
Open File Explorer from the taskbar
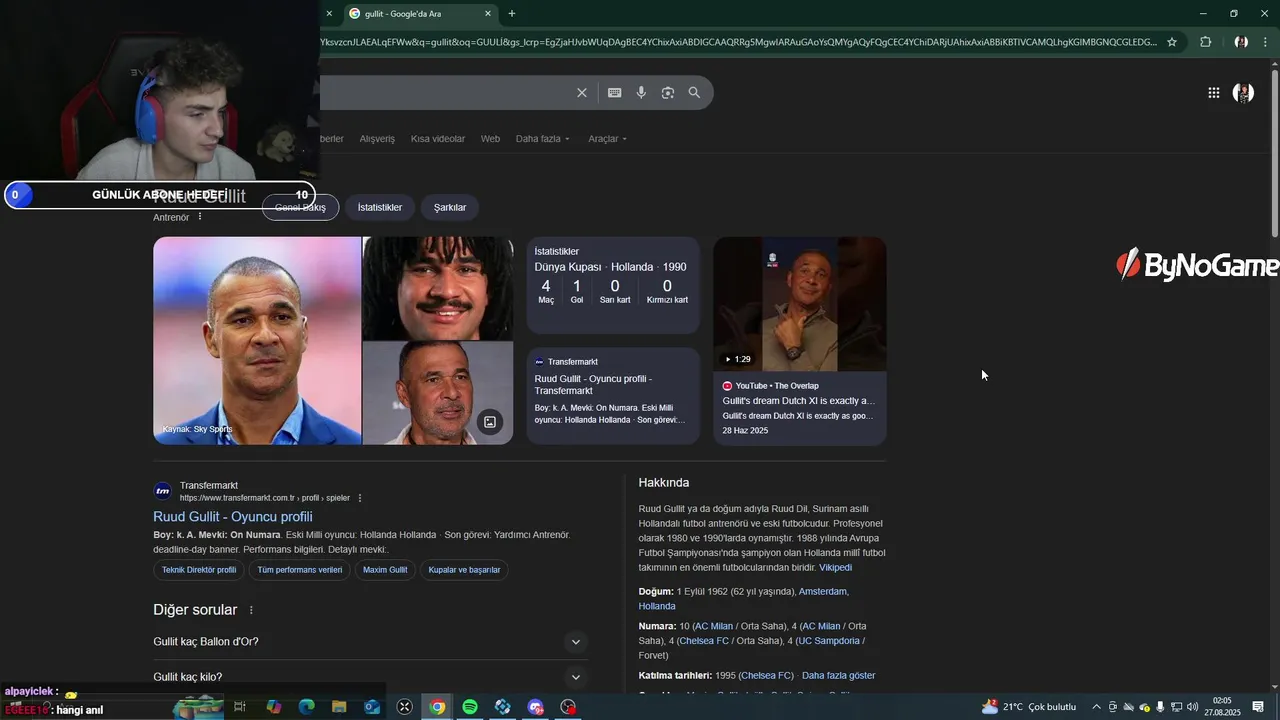(x=339, y=707)
